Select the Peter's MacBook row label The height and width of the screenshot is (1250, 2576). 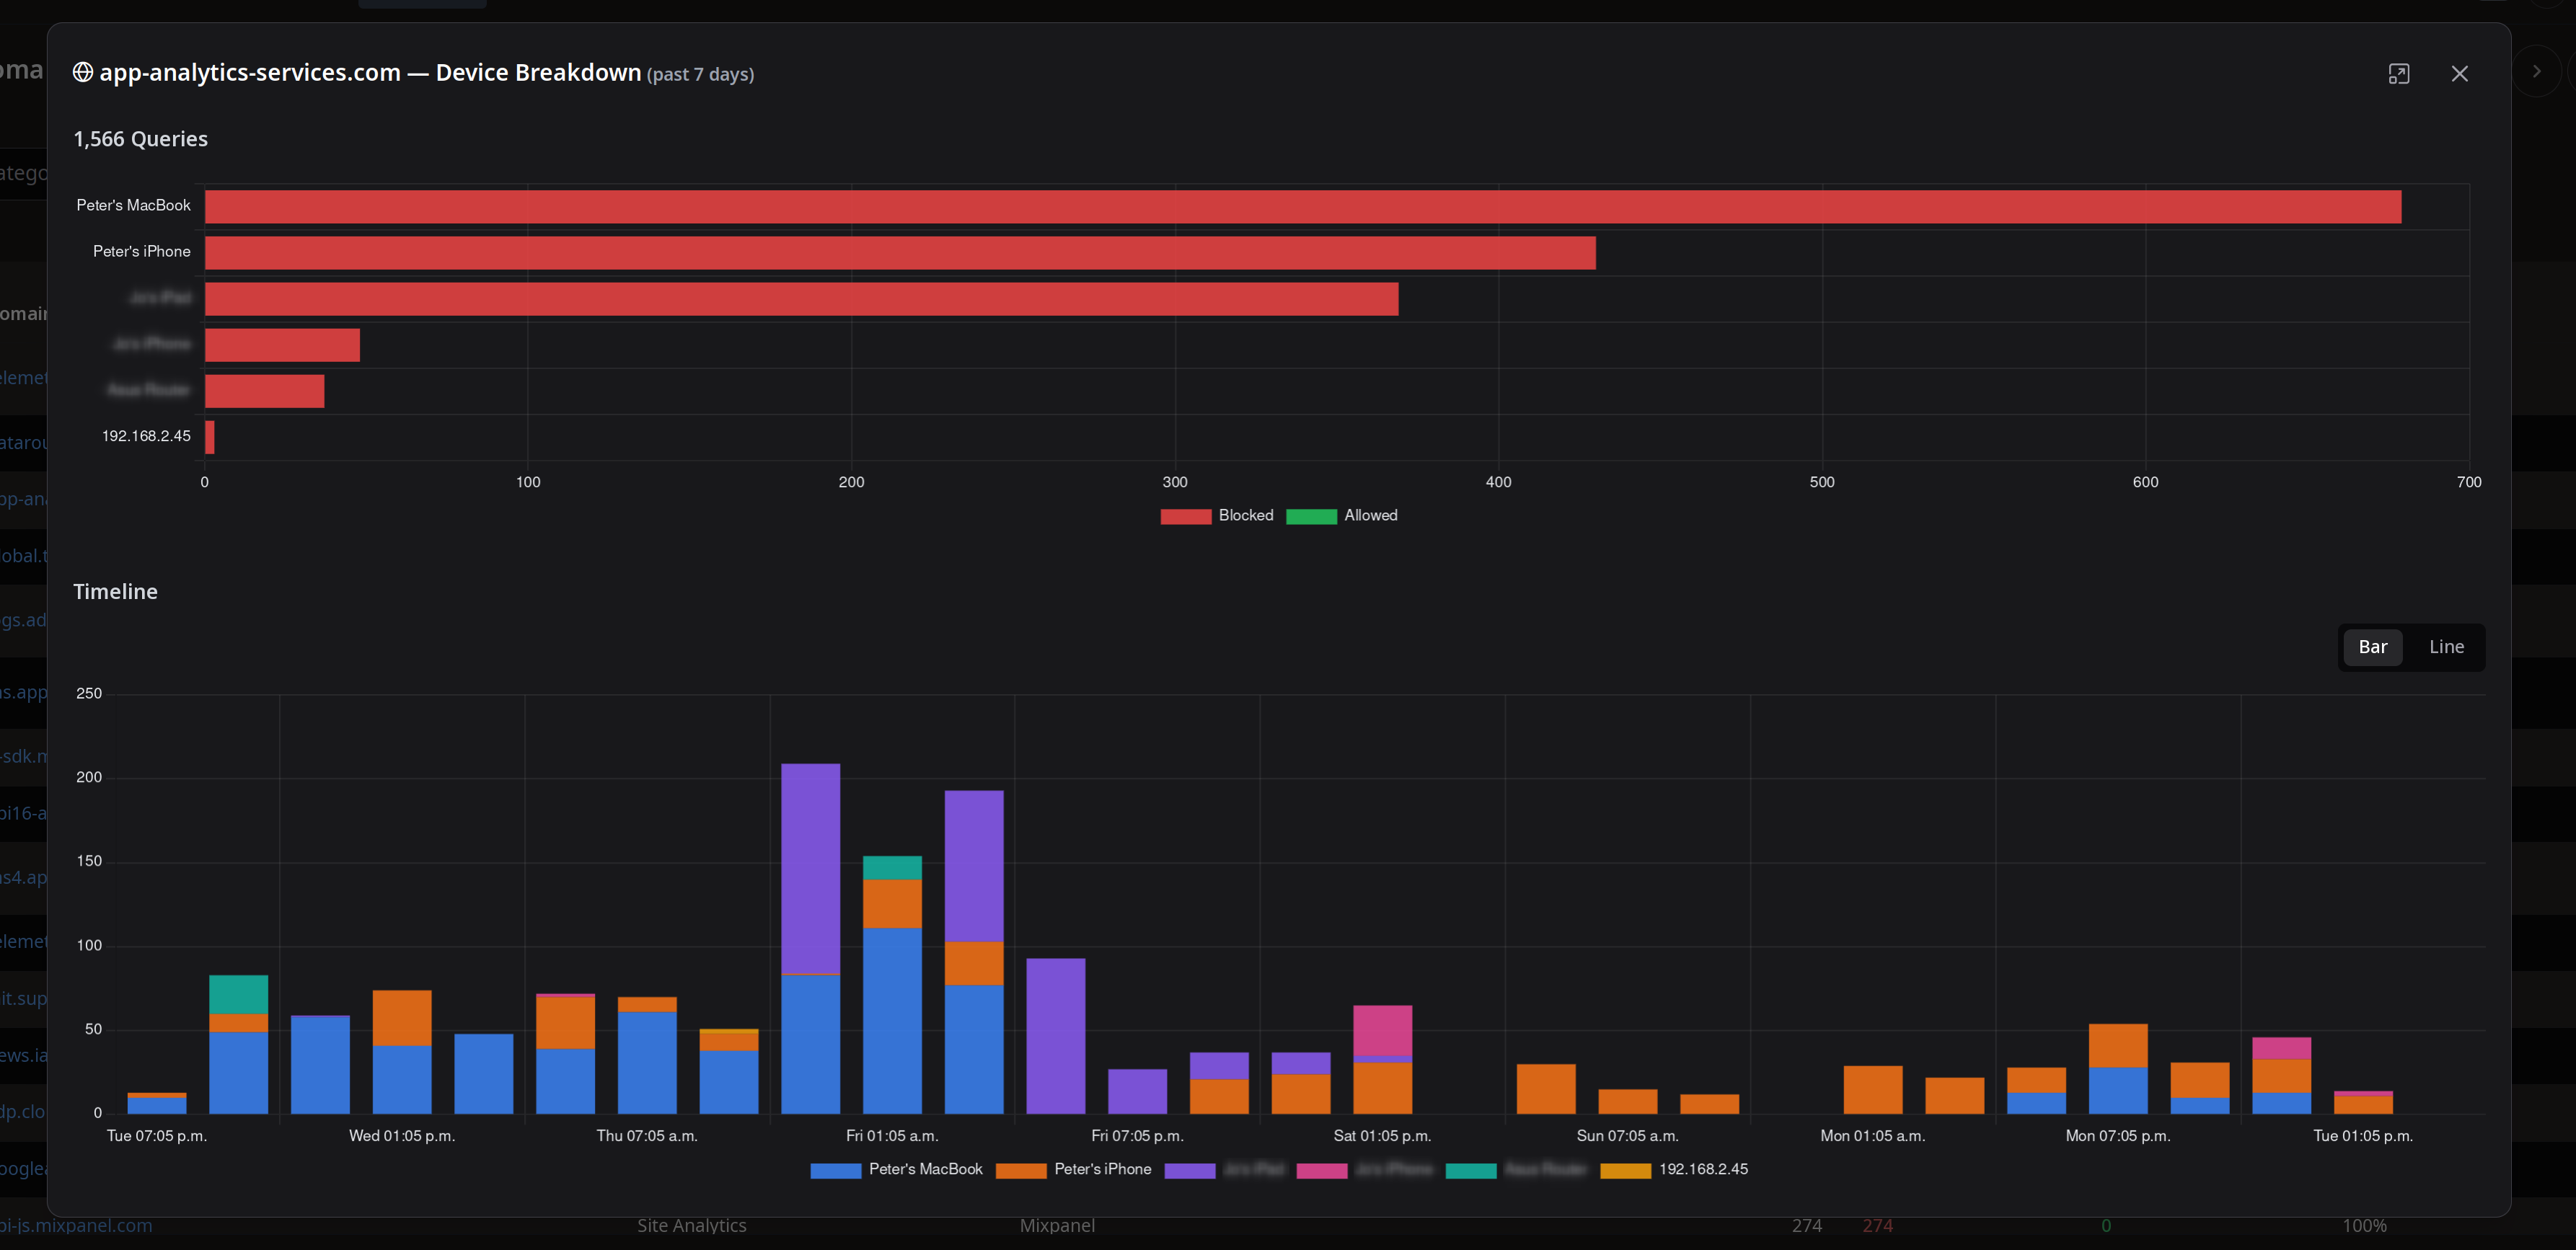tap(133, 205)
